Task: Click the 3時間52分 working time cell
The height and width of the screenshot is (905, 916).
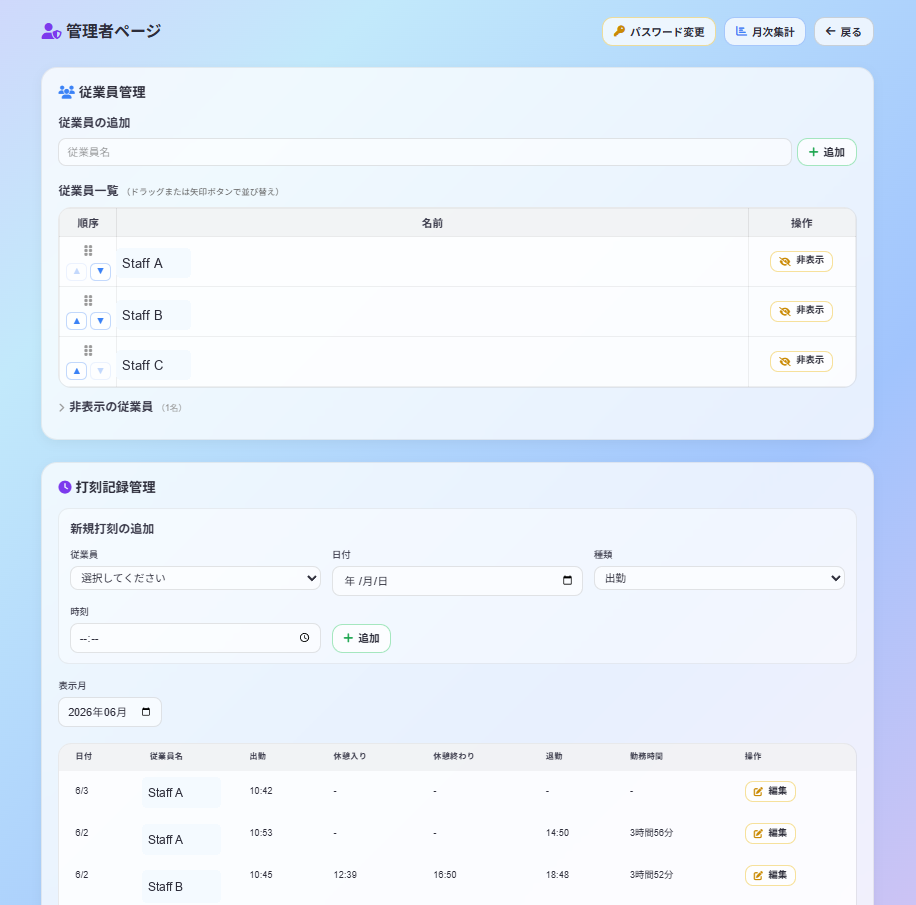Action: pyautogui.click(x=651, y=875)
